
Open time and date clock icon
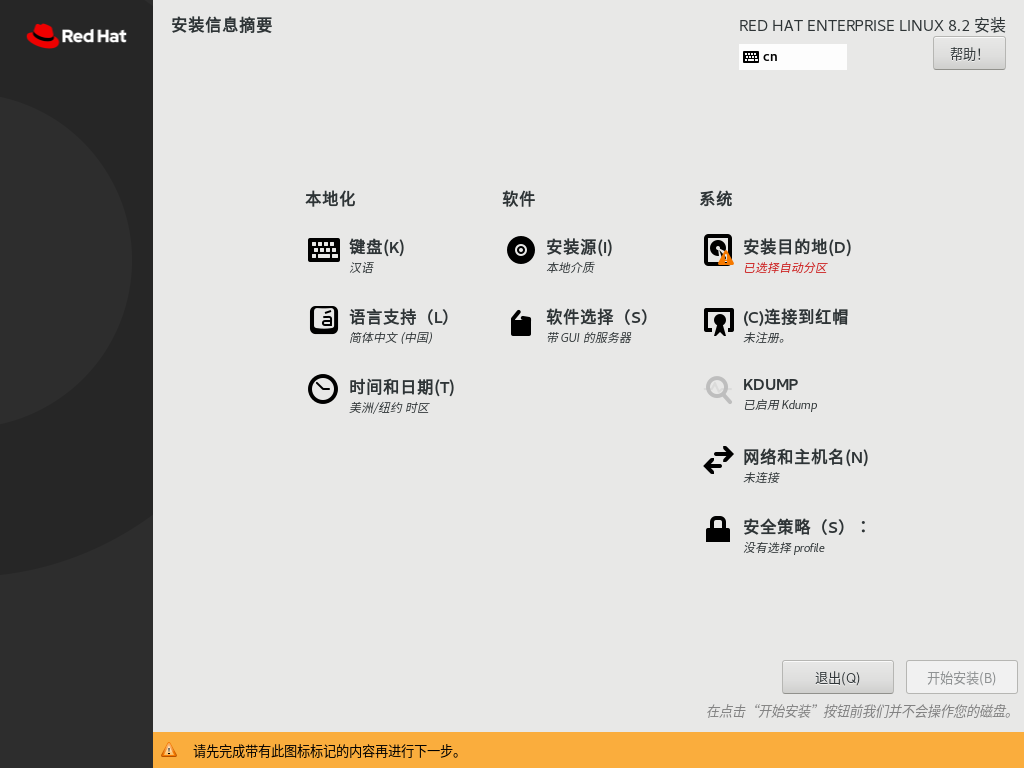click(x=323, y=389)
